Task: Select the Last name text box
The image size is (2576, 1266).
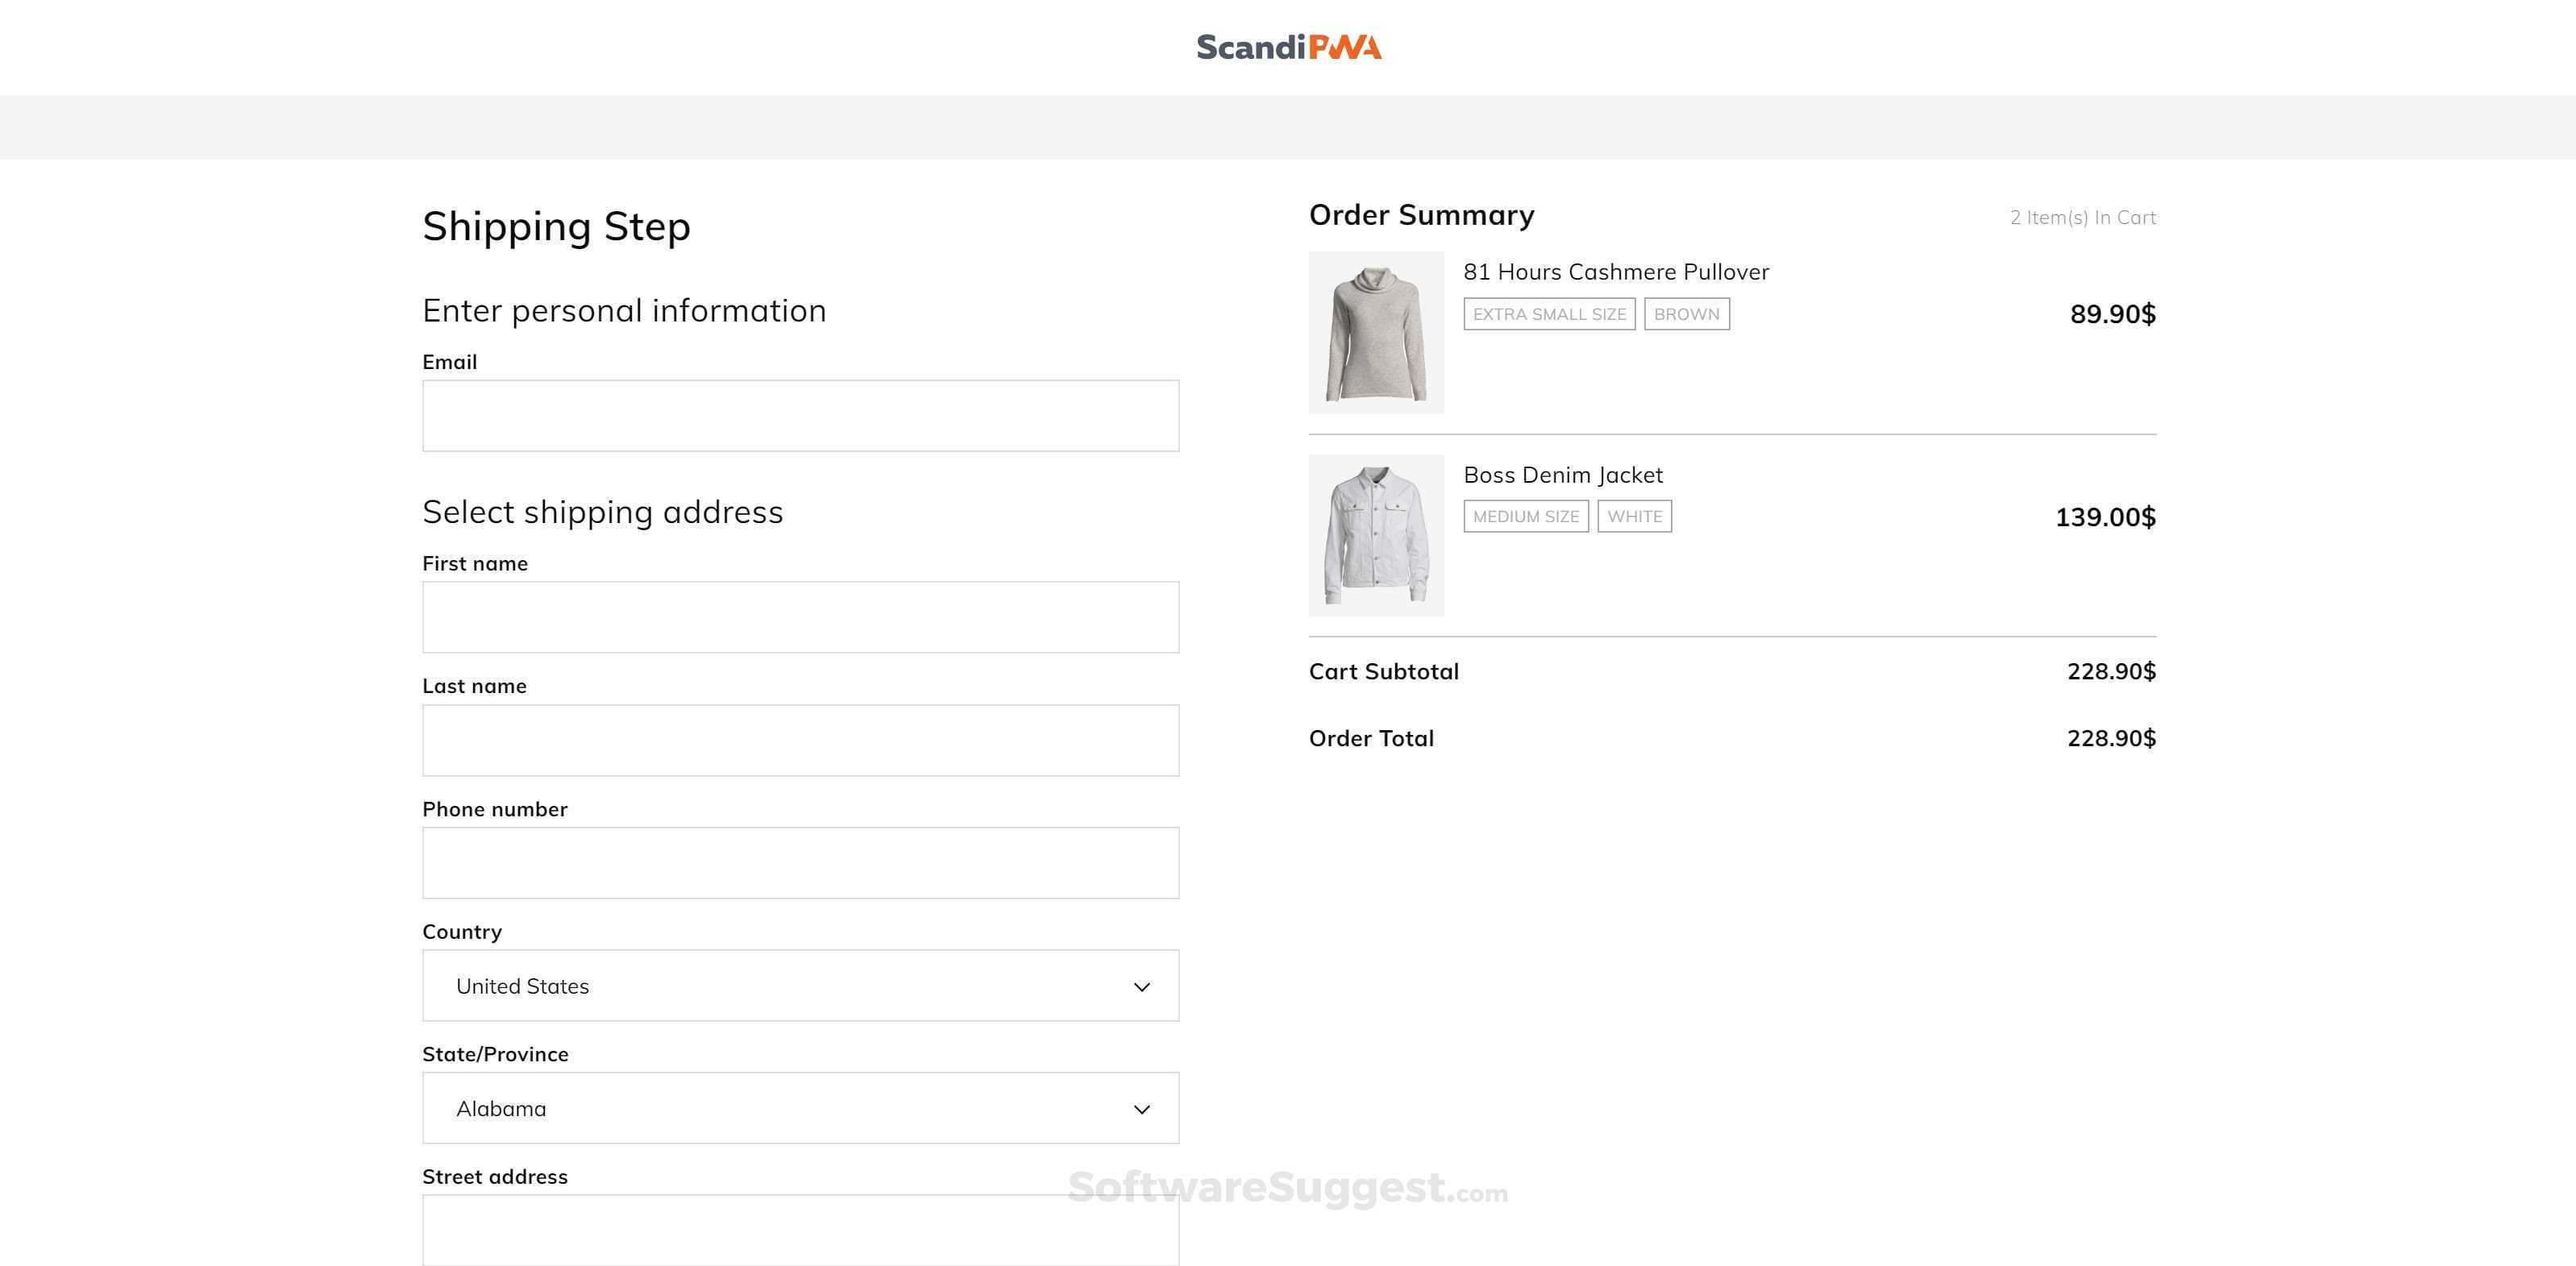Action: [x=800, y=740]
